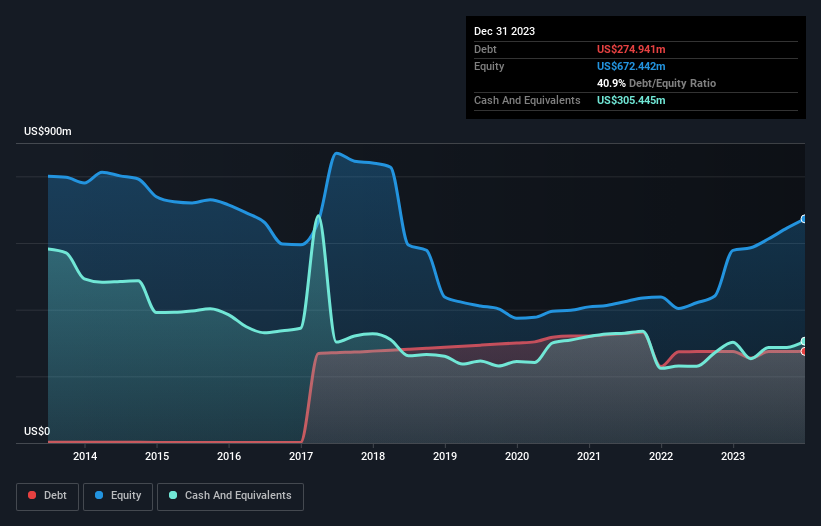Click the 2016 x-axis label
The image size is (821, 526).
click(x=229, y=456)
